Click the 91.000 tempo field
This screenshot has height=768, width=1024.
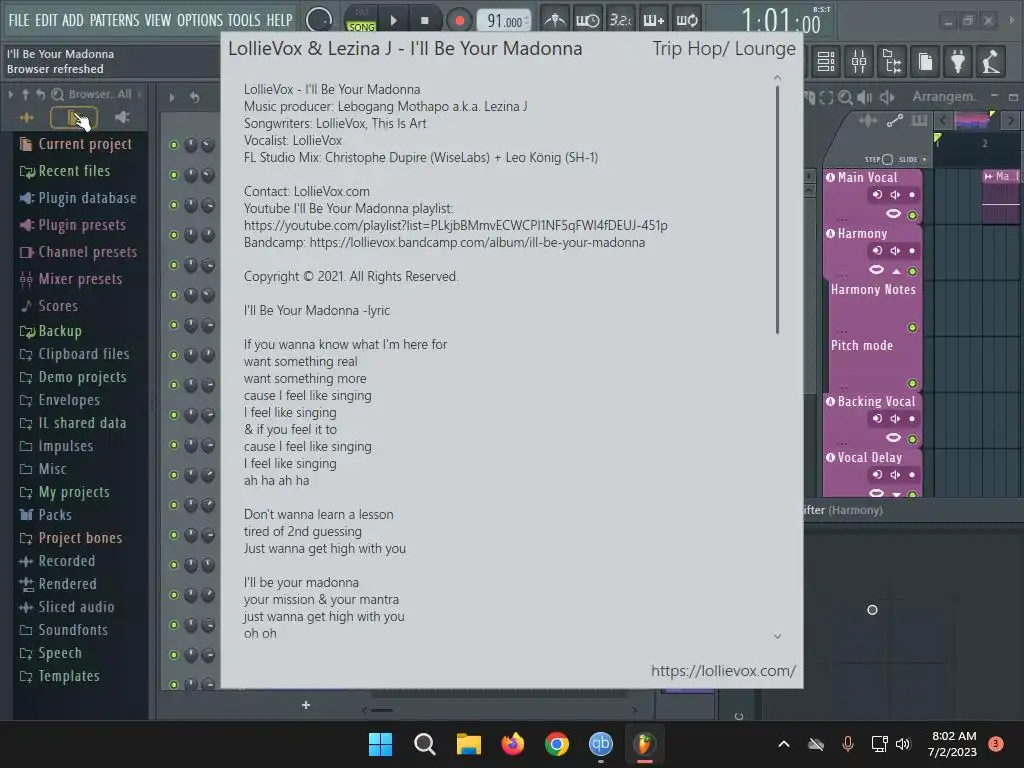tap(504, 21)
